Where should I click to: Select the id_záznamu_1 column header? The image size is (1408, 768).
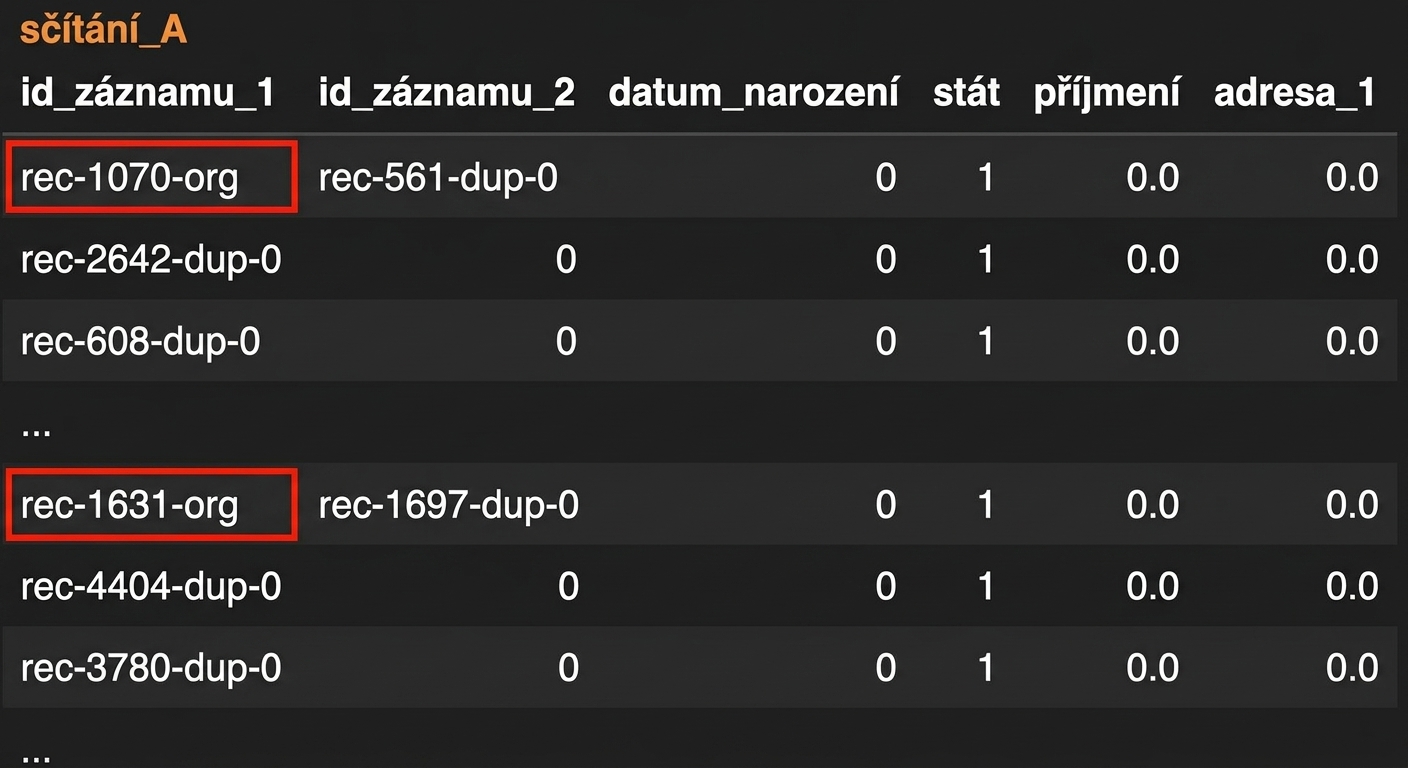[x=147, y=93]
